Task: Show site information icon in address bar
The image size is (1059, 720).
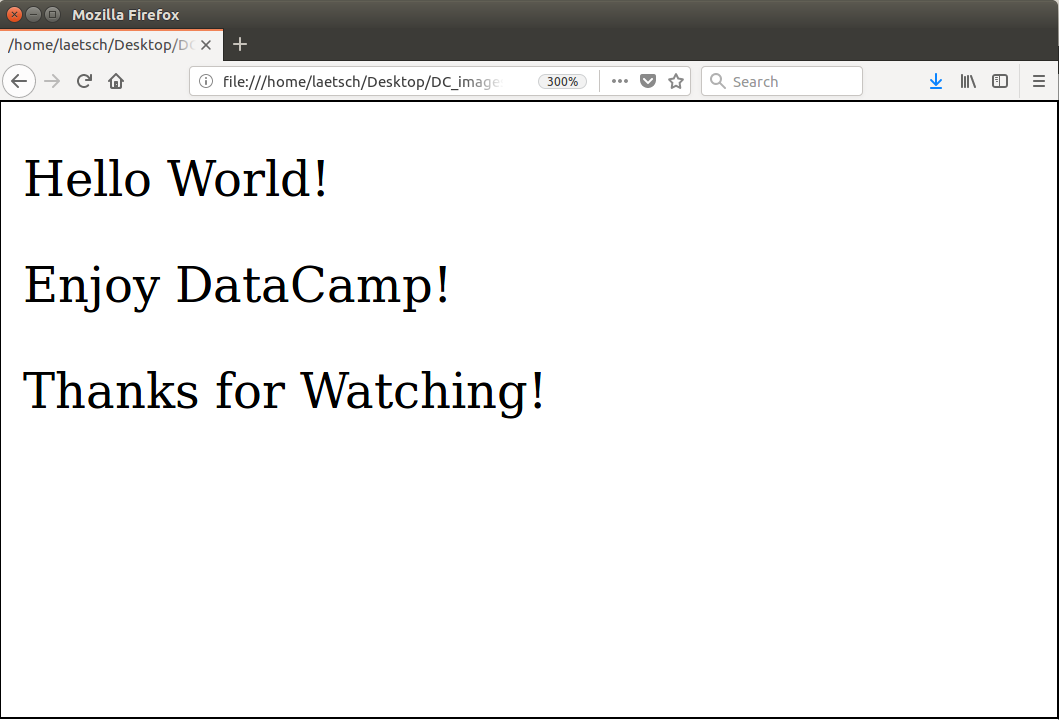Action: (x=206, y=82)
